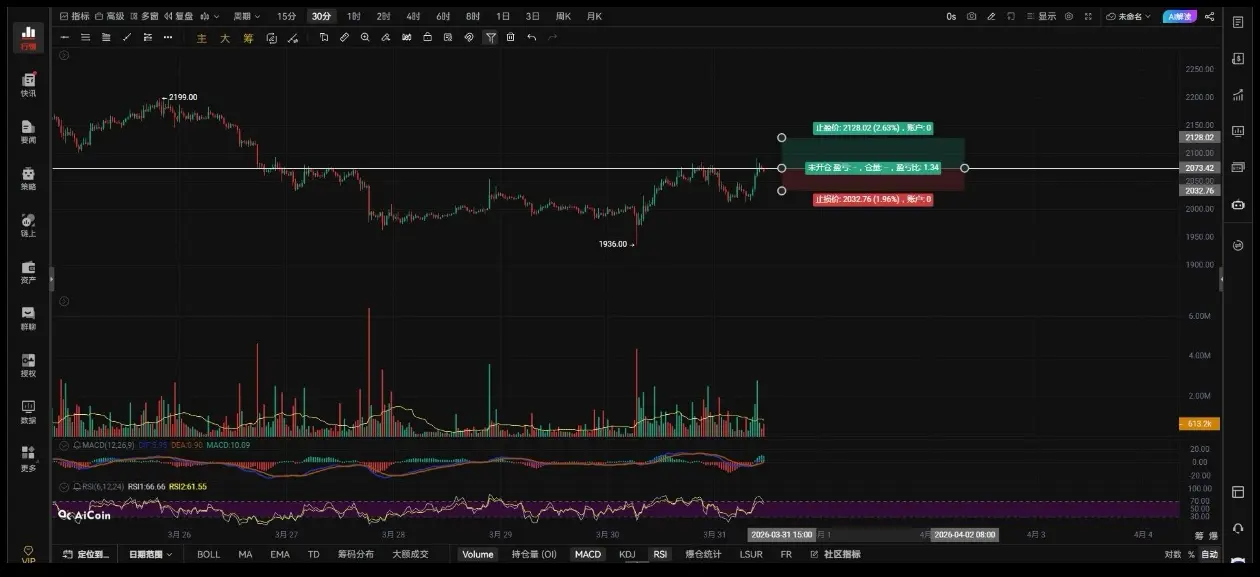Click the screenshot camera icon
This screenshot has width=1260, height=577.
pos(971,16)
